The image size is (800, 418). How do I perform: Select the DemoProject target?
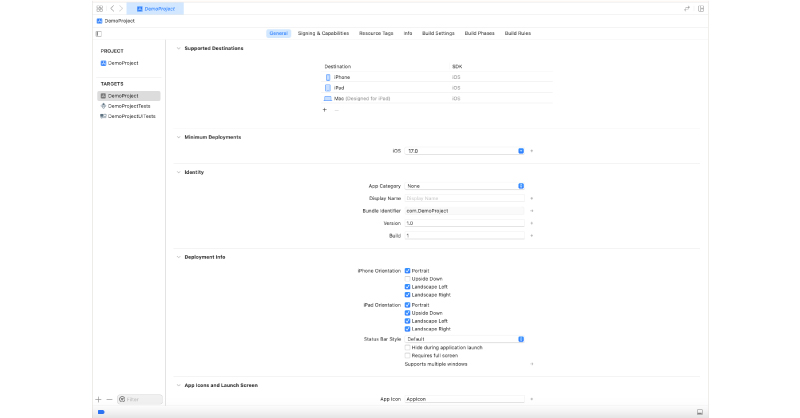click(129, 96)
